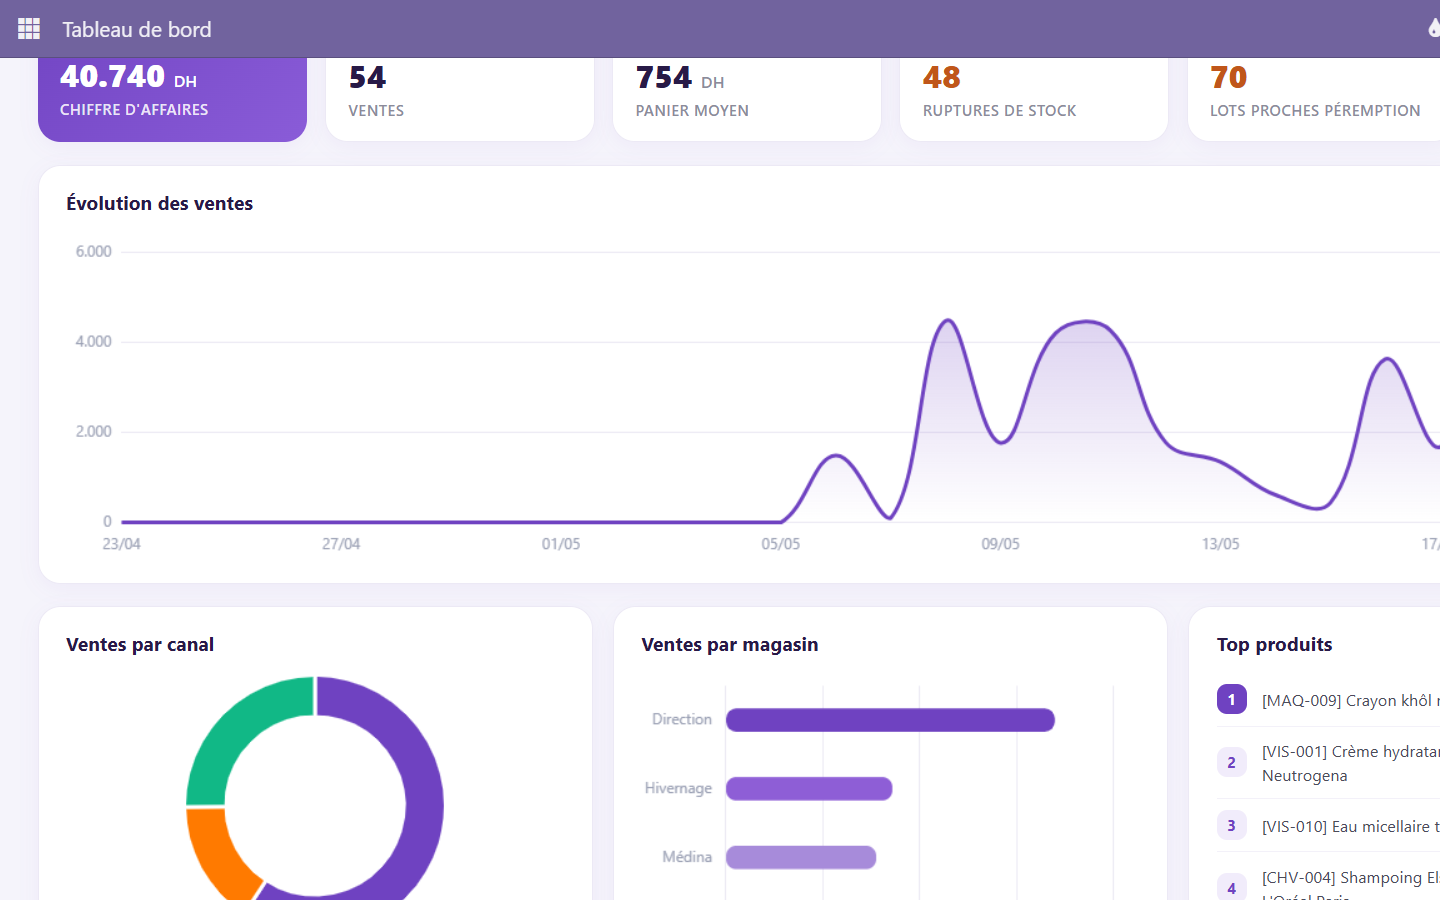
Task: Open the apps grid menu icon
Action: [29, 29]
